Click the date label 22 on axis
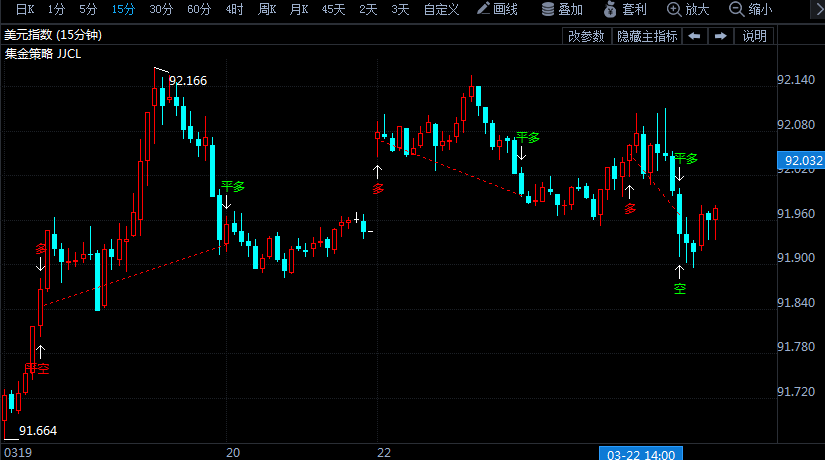 384,453
